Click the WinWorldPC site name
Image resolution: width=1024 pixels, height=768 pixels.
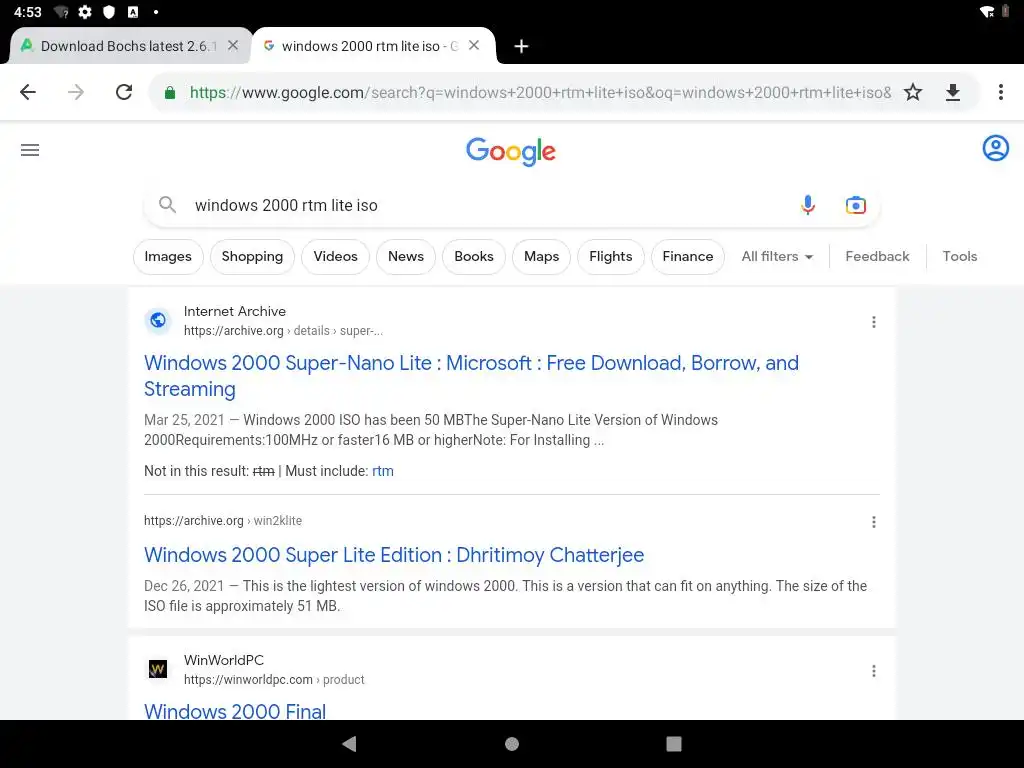click(x=223, y=660)
